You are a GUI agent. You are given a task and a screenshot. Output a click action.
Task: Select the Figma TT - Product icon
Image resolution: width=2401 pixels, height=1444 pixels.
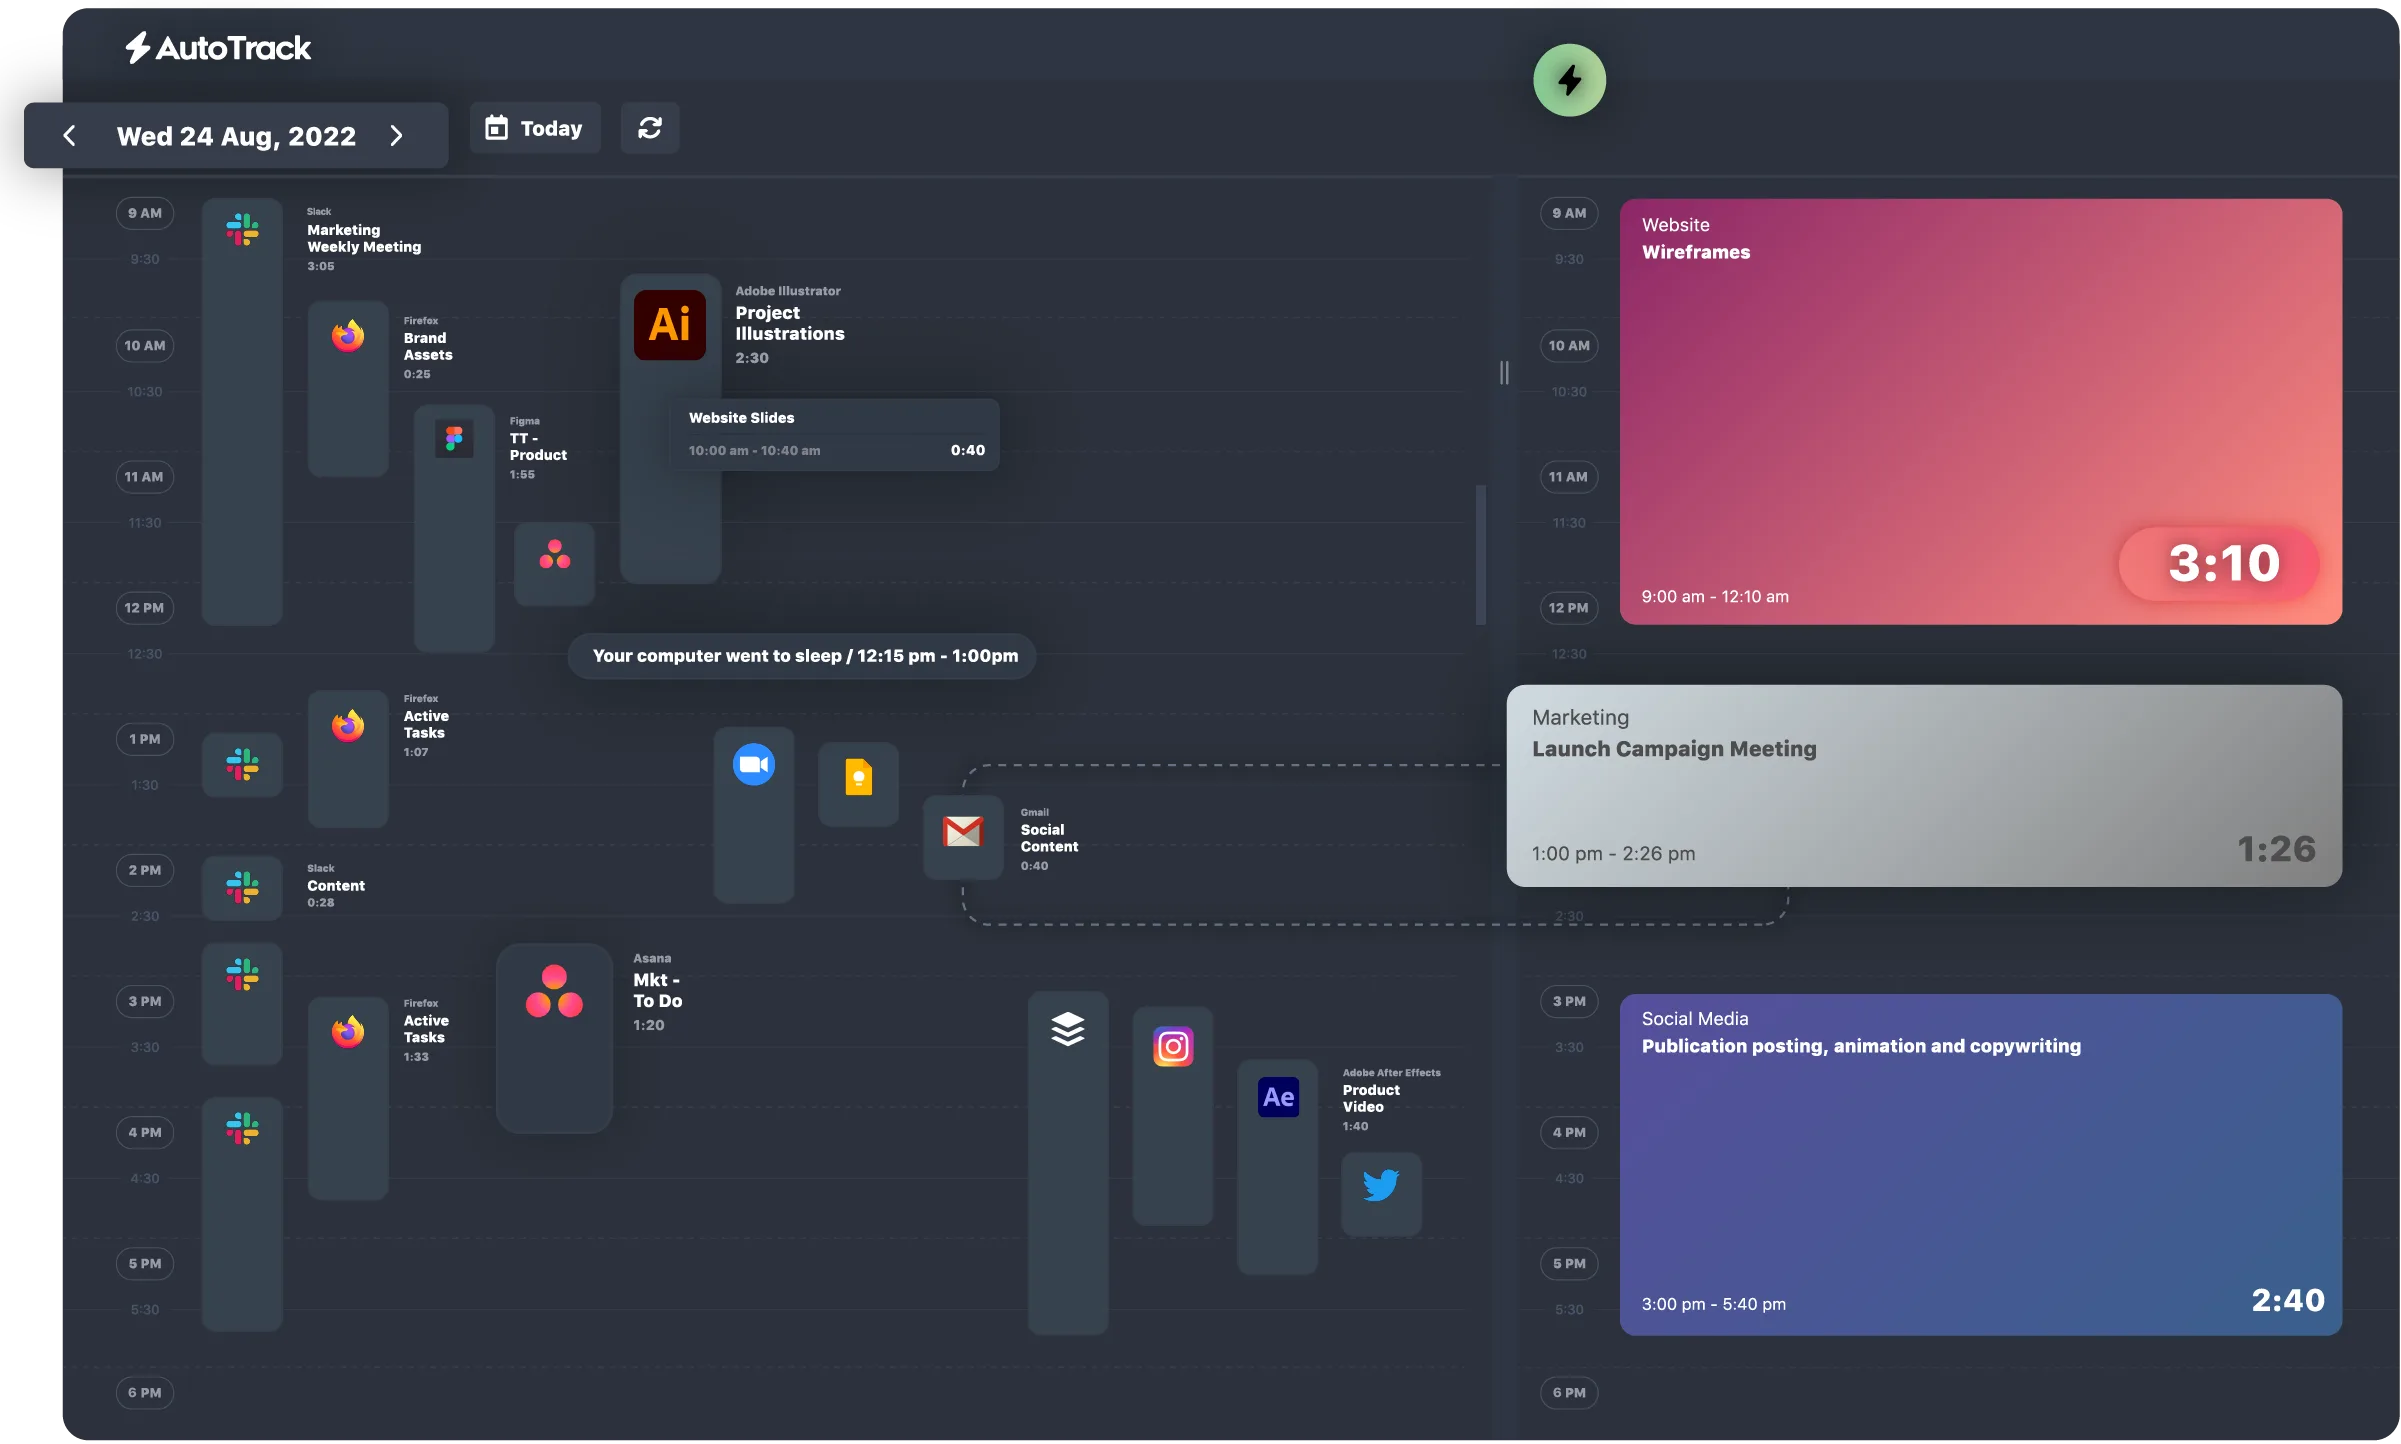(454, 438)
